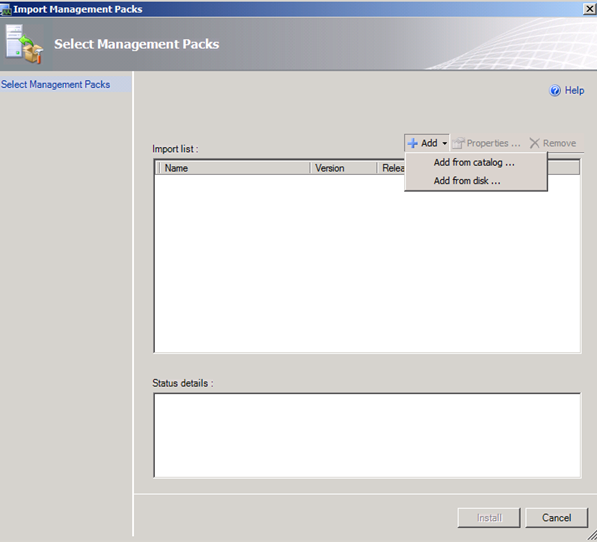Click the Cancel button
The width and height of the screenshot is (597, 542).
pos(557,518)
